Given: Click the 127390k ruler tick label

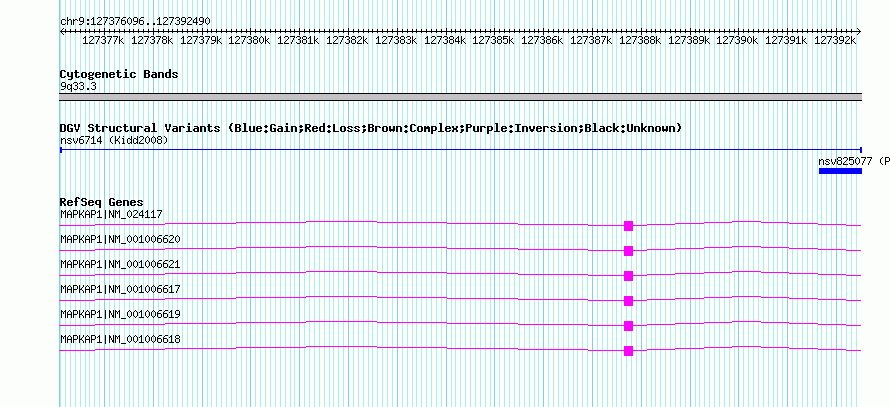Looking at the screenshot, I should point(737,40).
